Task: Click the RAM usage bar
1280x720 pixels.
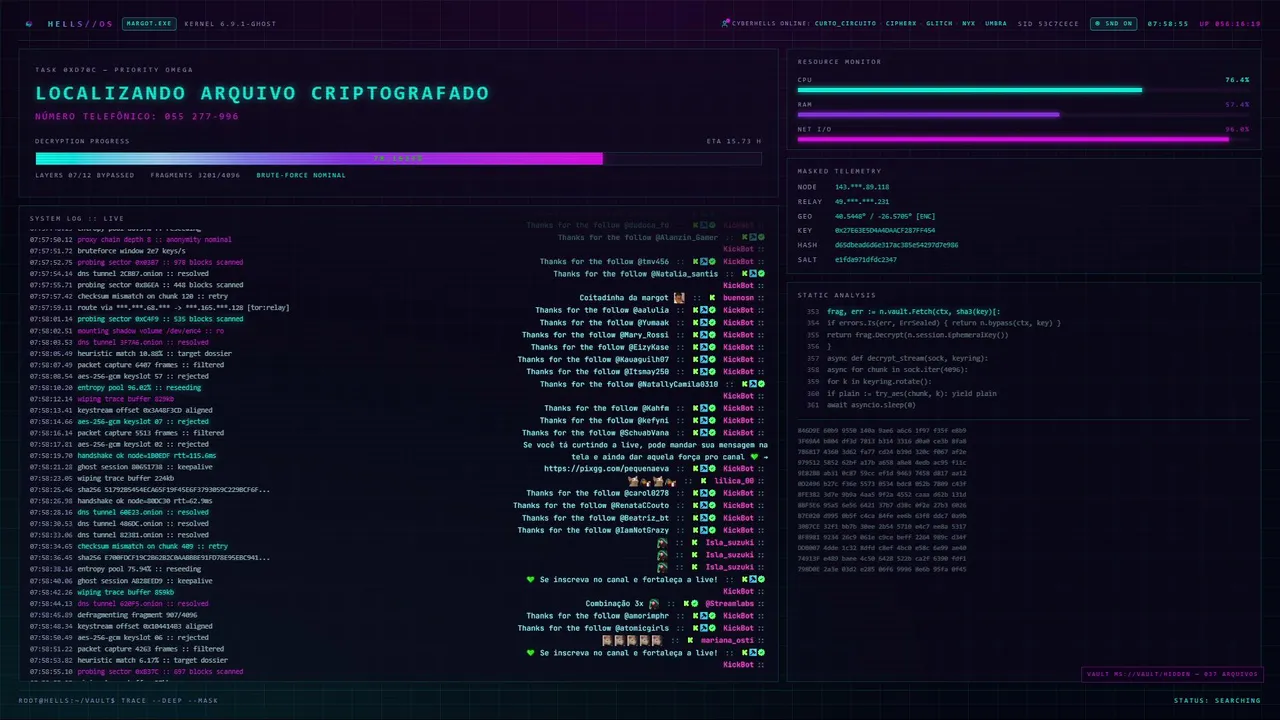Action: [1023, 115]
